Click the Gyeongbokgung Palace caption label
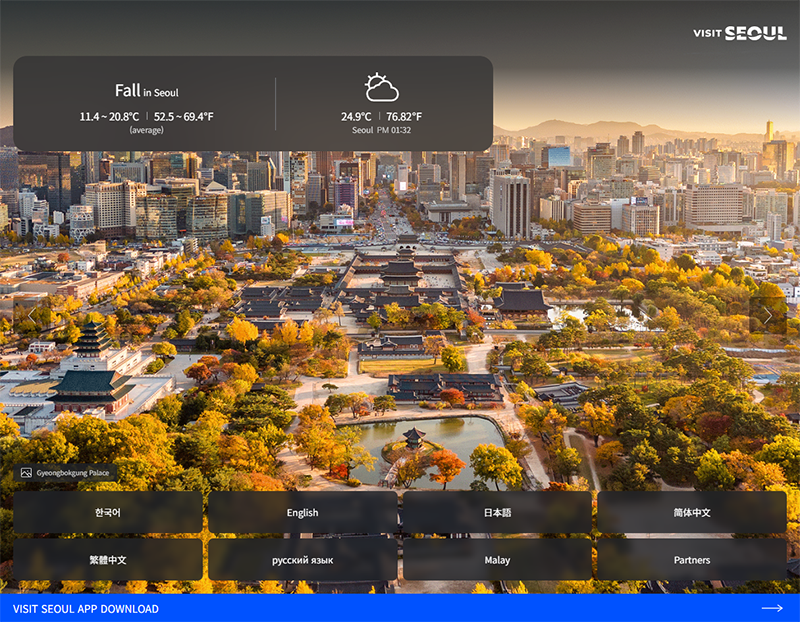This screenshot has width=800, height=622. pos(74,473)
